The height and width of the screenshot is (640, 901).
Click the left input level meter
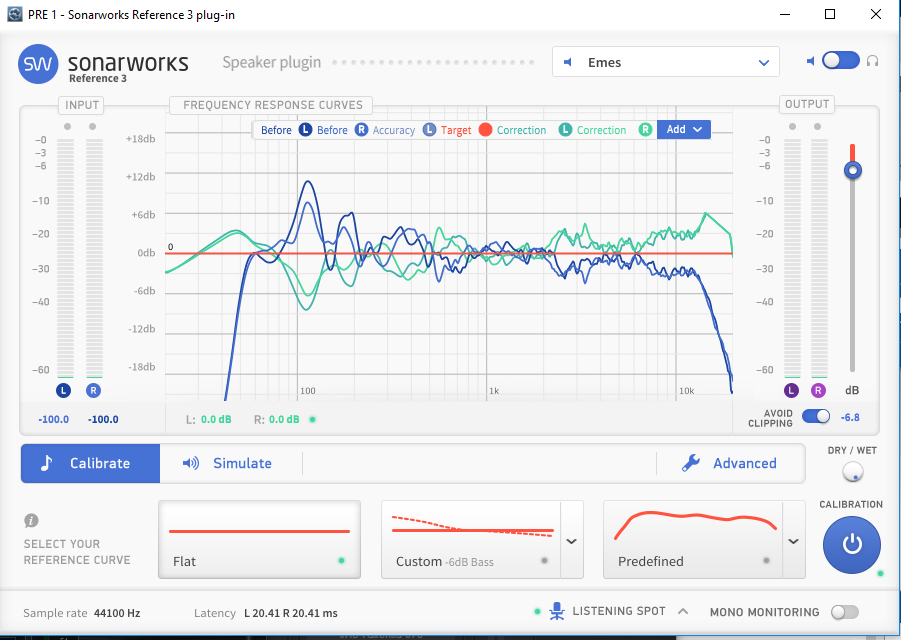65,258
